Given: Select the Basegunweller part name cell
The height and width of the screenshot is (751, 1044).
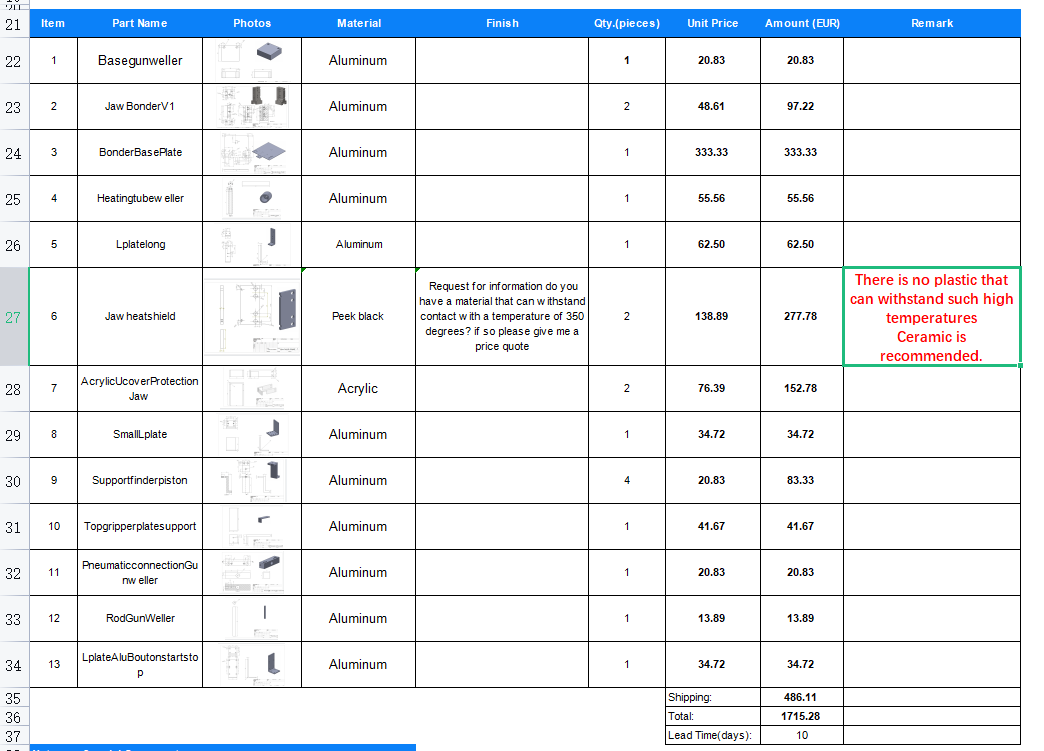Looking at the screenshot, I should click(140, 61).
